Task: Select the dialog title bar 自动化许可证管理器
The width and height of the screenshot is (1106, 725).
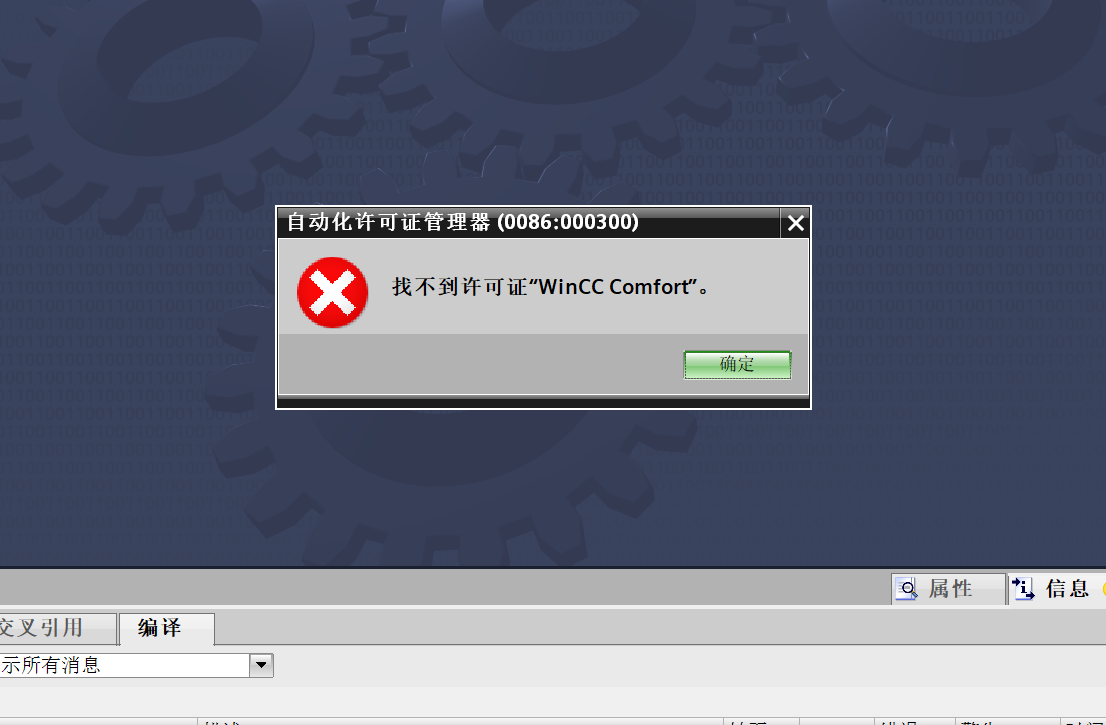Action: [529, 223]
